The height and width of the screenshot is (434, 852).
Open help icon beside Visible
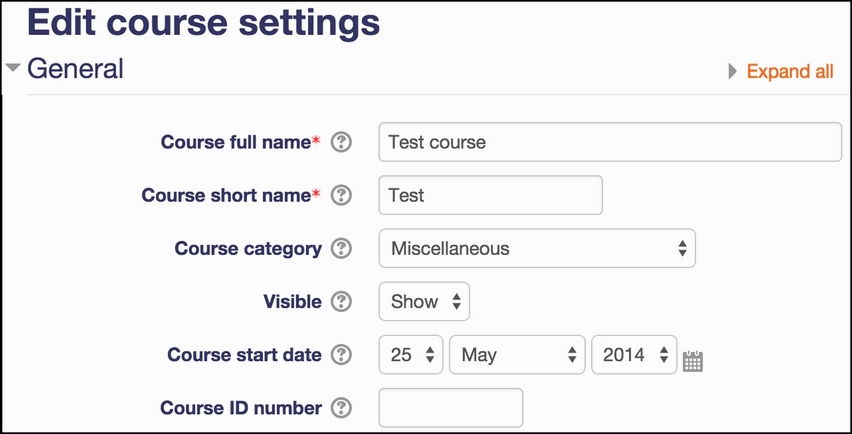pos(341,301)
